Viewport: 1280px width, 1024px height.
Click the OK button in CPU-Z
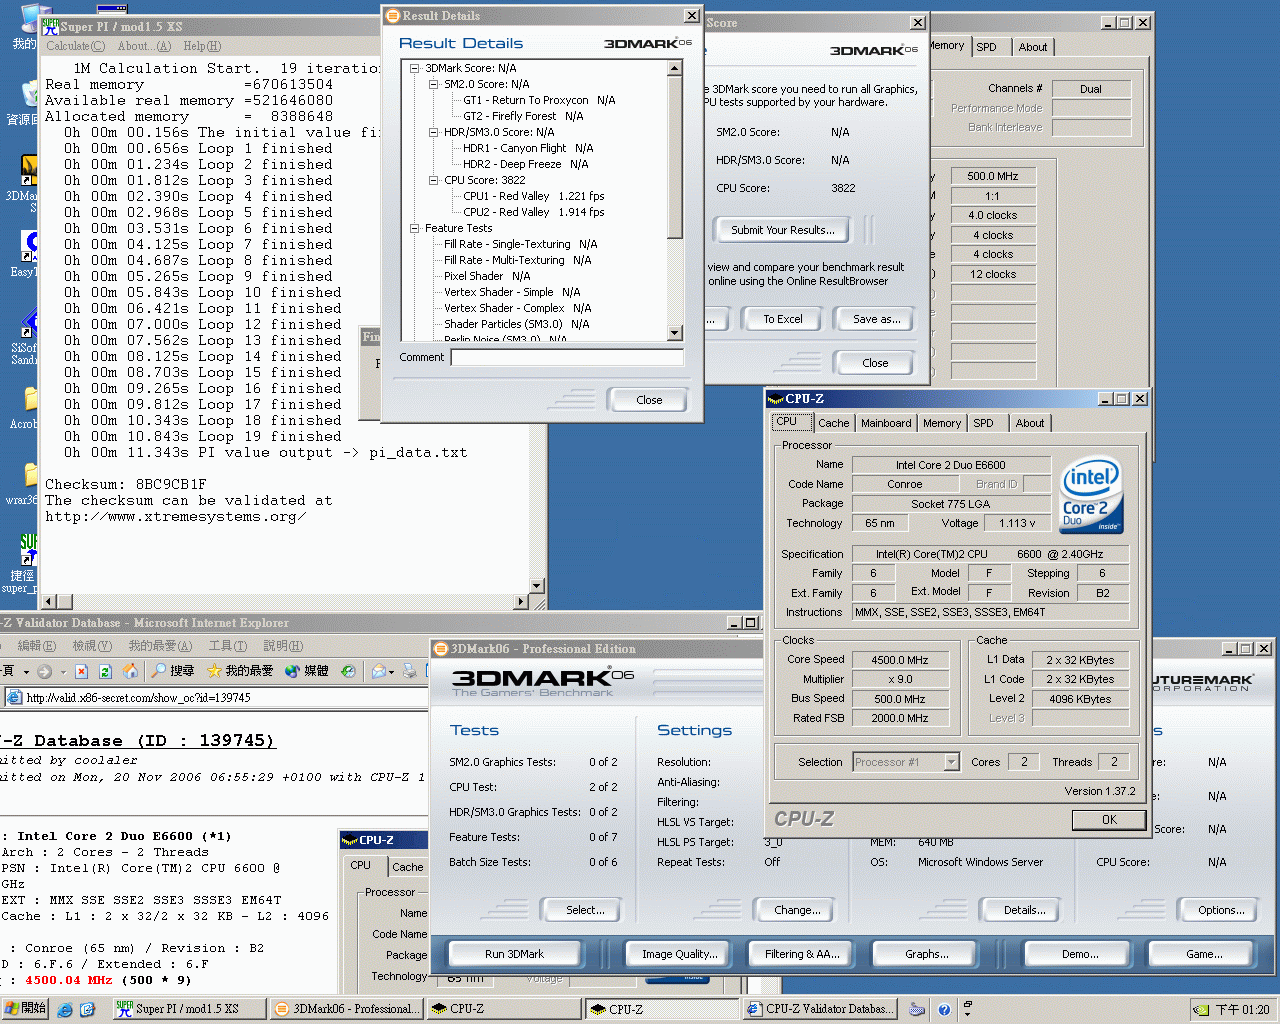pyautogui.click(x=1109, y=820)
